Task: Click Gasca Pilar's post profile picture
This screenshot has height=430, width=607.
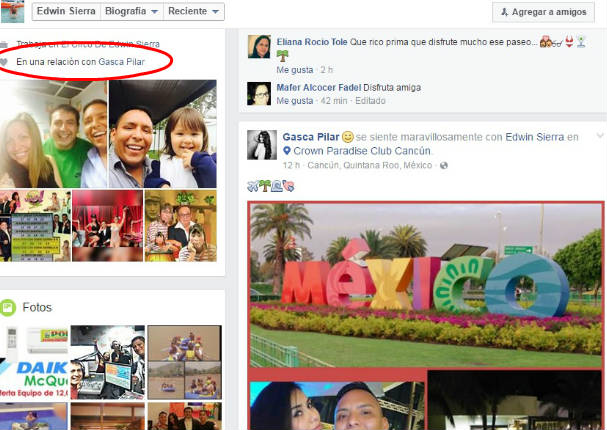Action: 264,144
